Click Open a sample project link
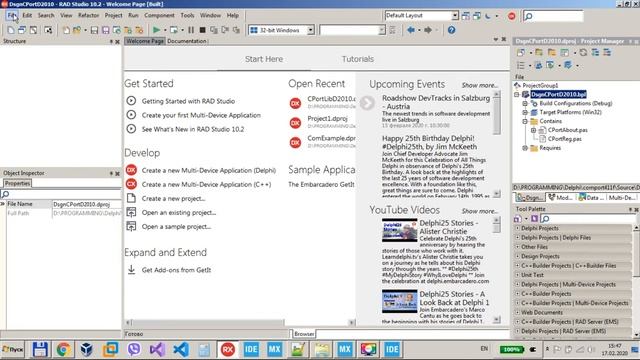The height and width of the screenshot is (360, 640). [x=176, y=227]
